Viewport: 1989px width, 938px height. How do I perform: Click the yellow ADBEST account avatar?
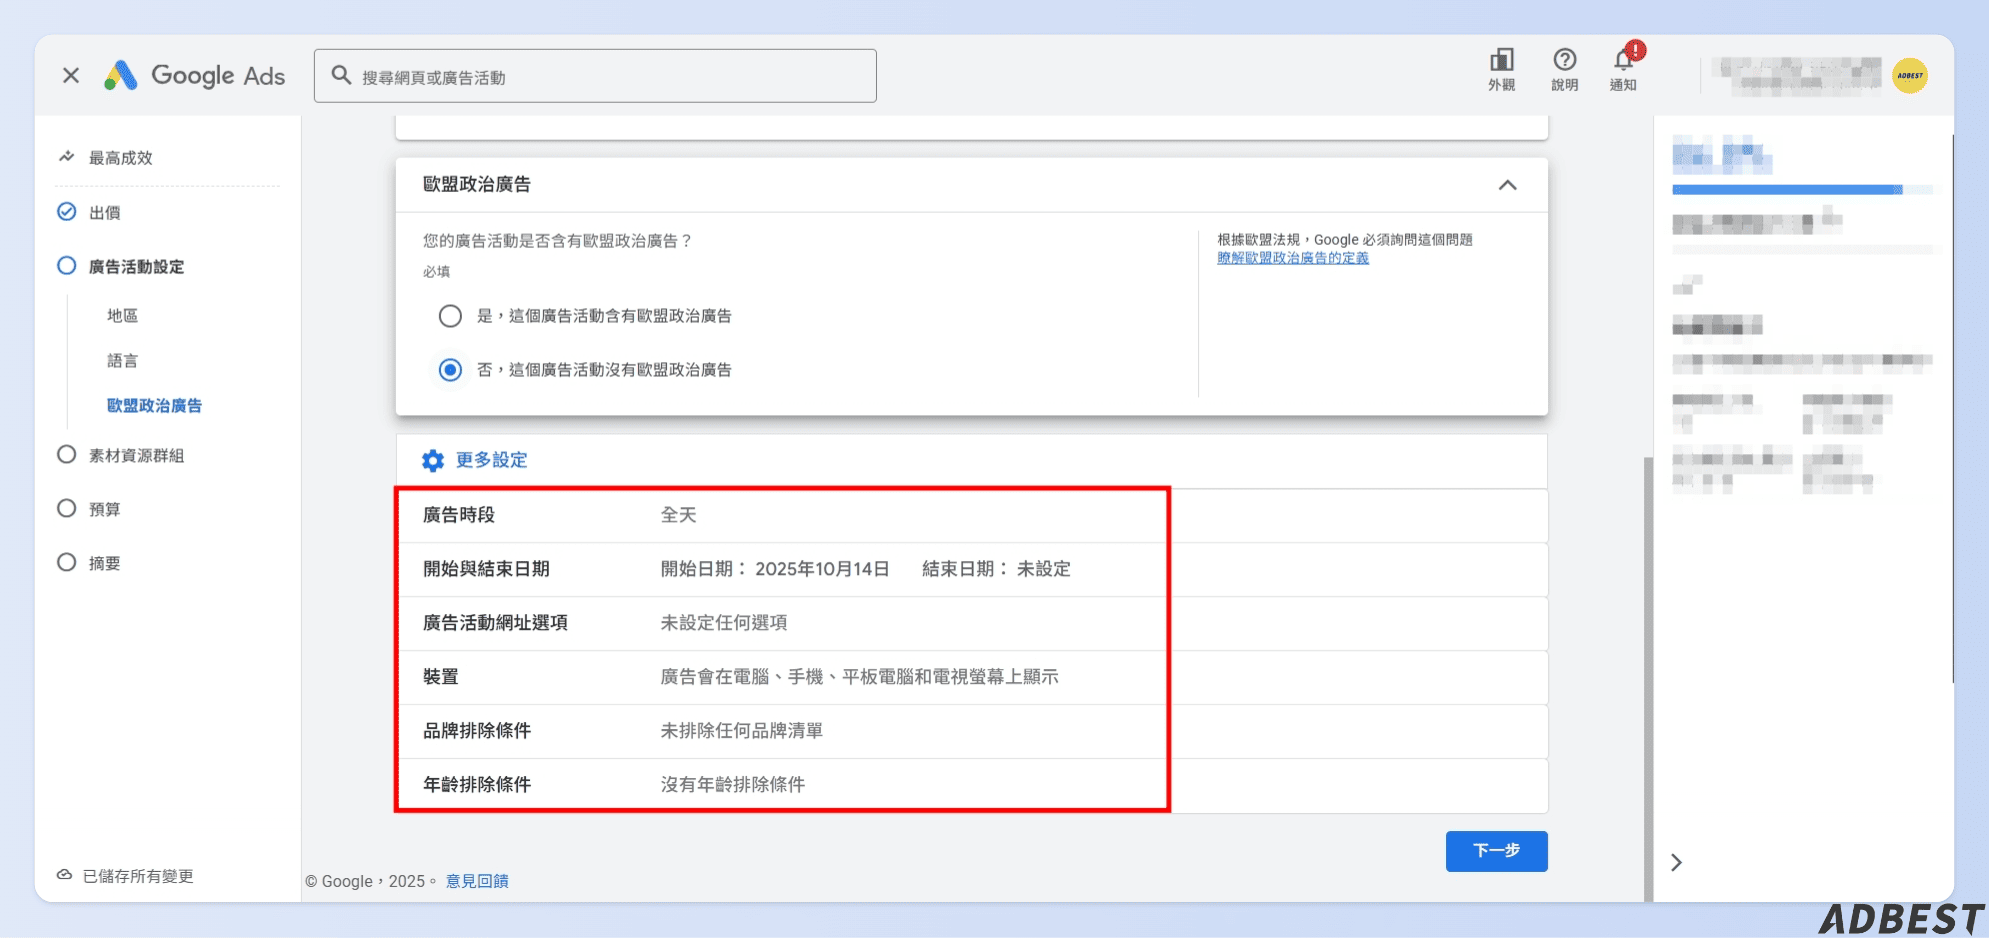pos(1910,76)
